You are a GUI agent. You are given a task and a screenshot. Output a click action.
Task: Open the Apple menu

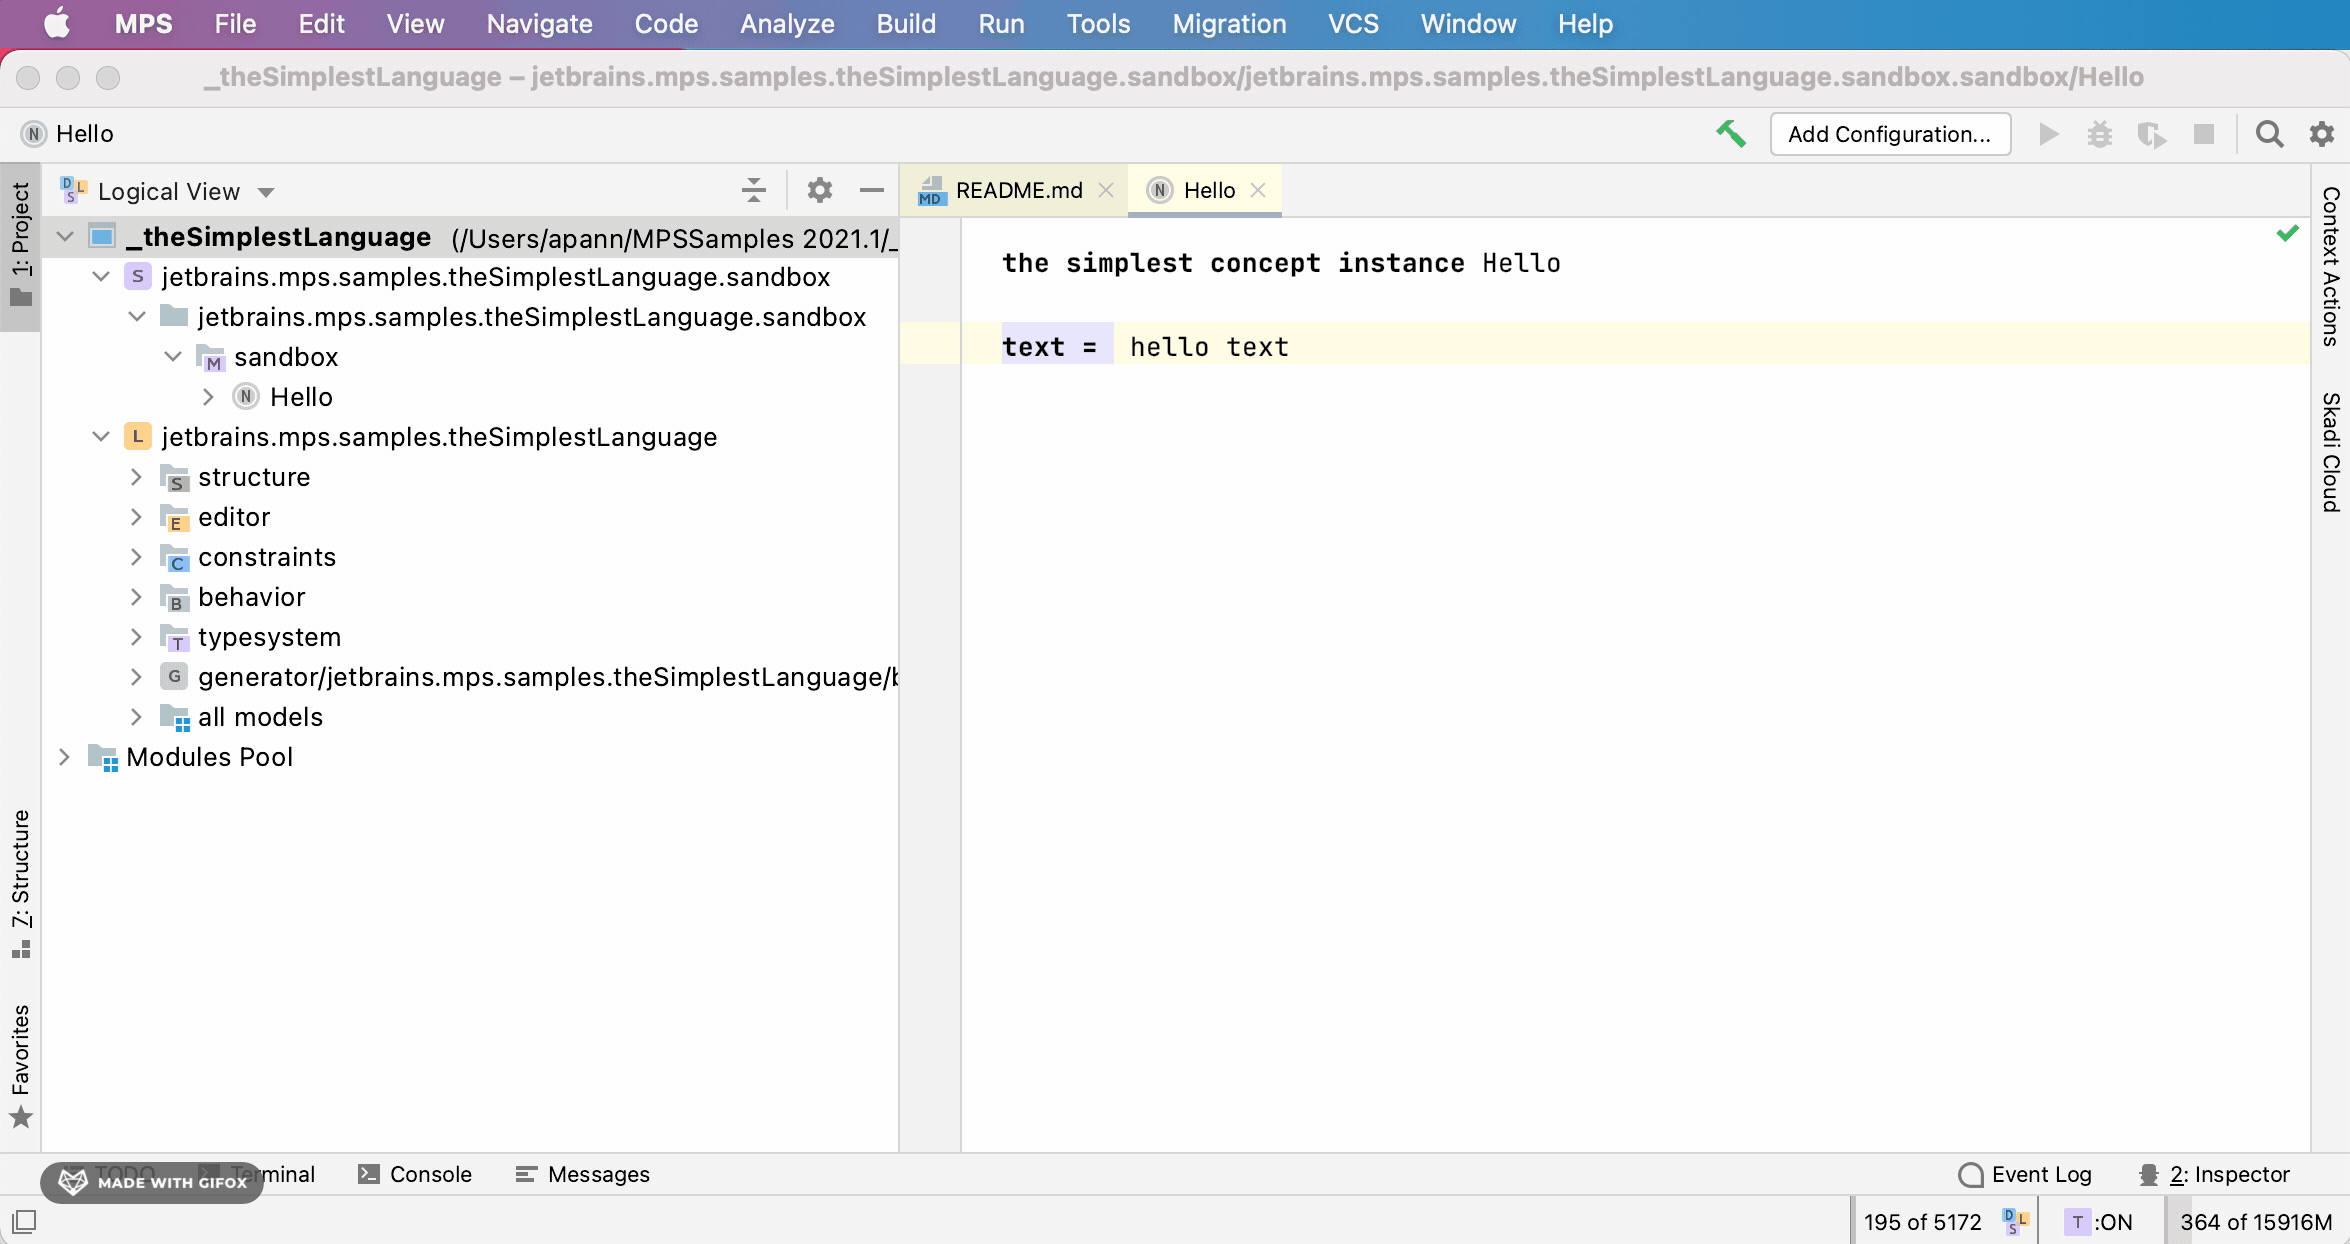click(57, 24)
